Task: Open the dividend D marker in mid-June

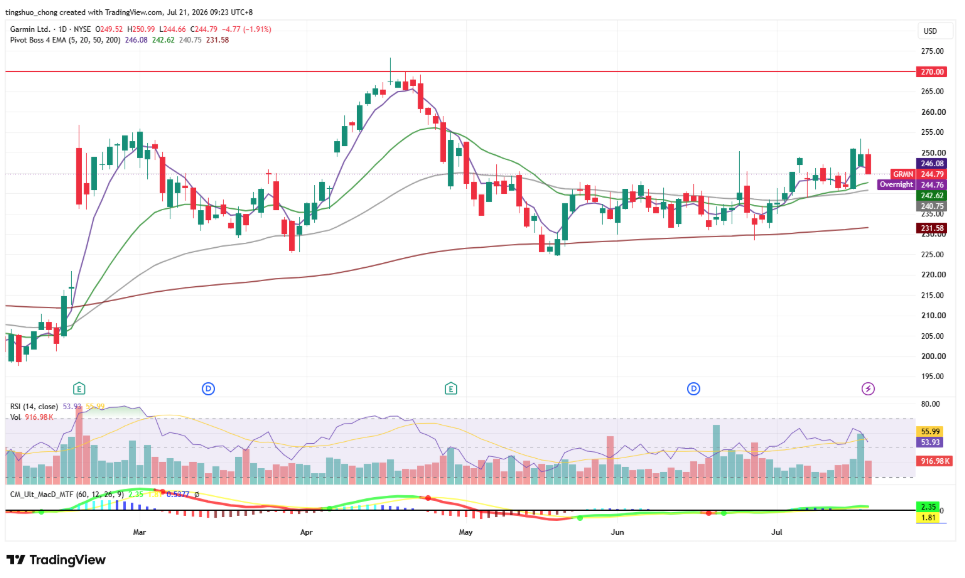Action: [694, 388]
